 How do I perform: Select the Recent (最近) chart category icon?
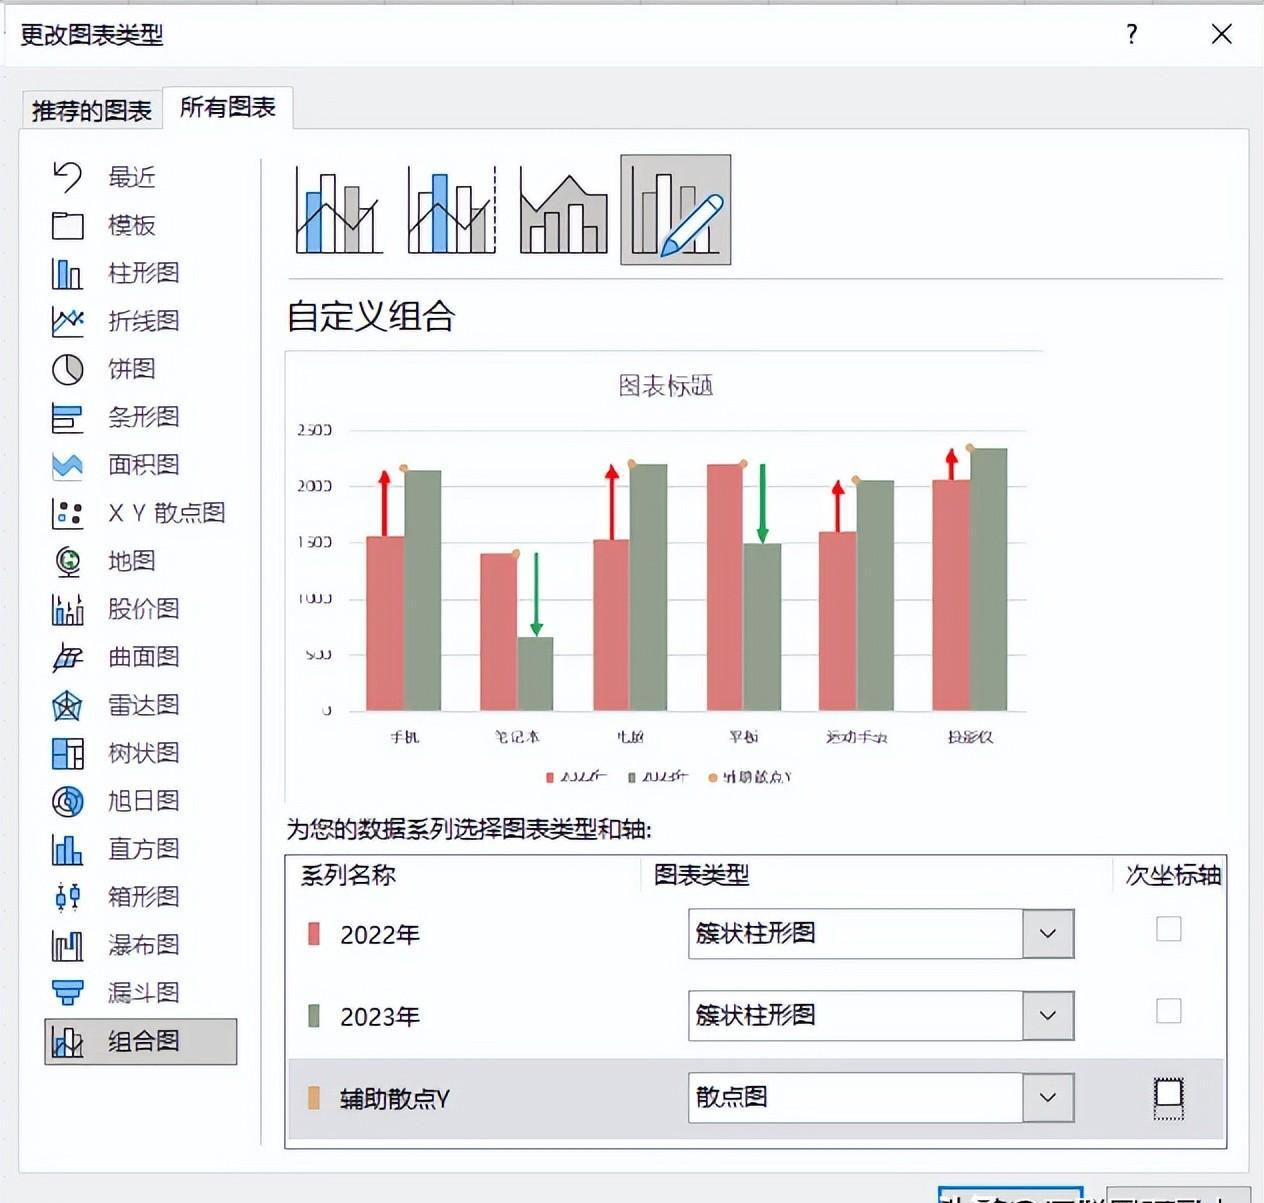coord(67,177)
